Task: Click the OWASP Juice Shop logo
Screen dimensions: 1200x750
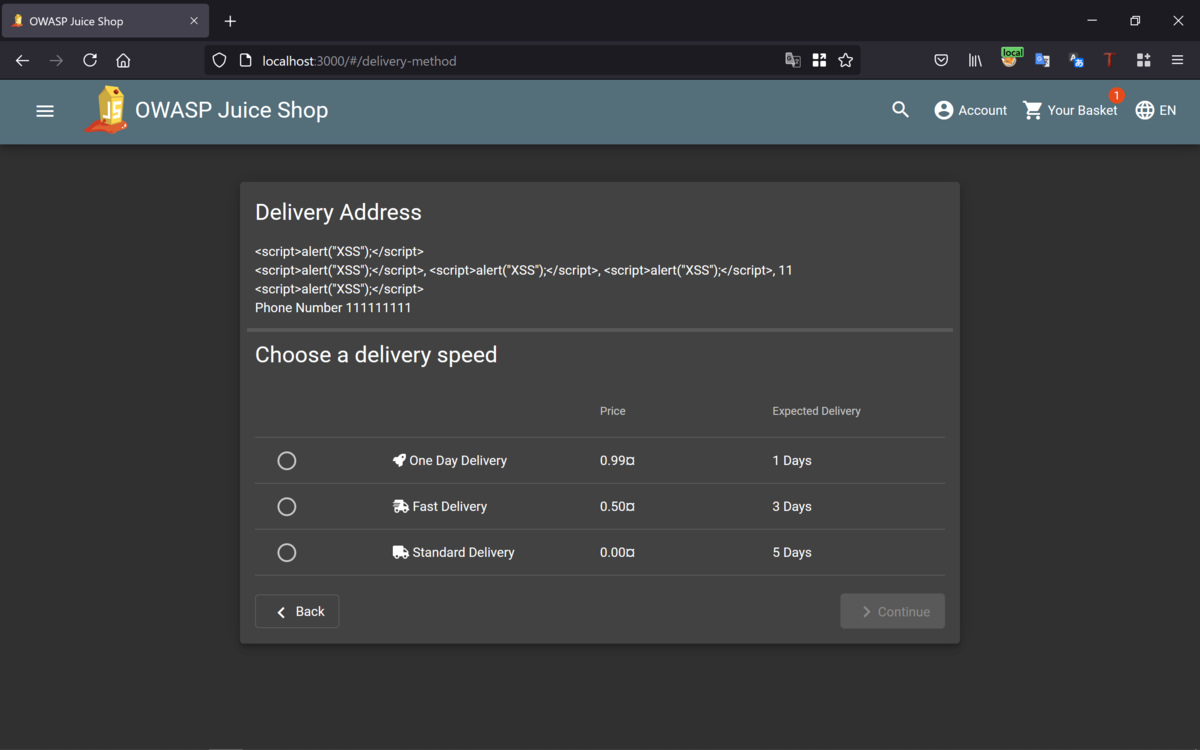Action: [x=107, y=110]
